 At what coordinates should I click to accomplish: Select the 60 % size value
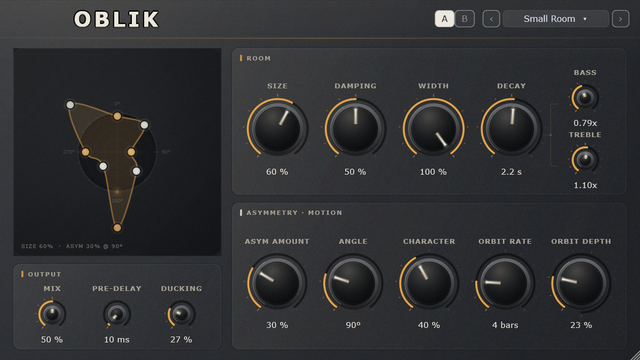pyautogui.click(x=277, y=172)
